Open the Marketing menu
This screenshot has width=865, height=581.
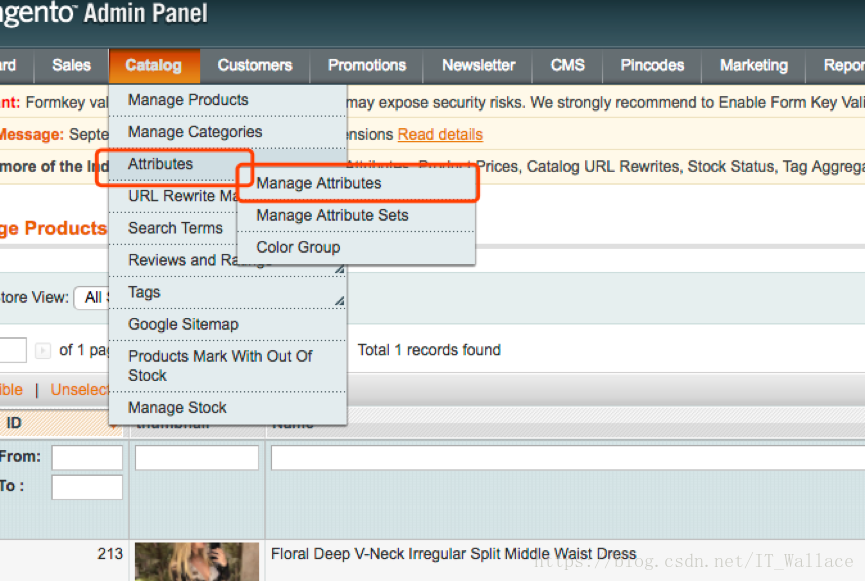click(754, 66)
